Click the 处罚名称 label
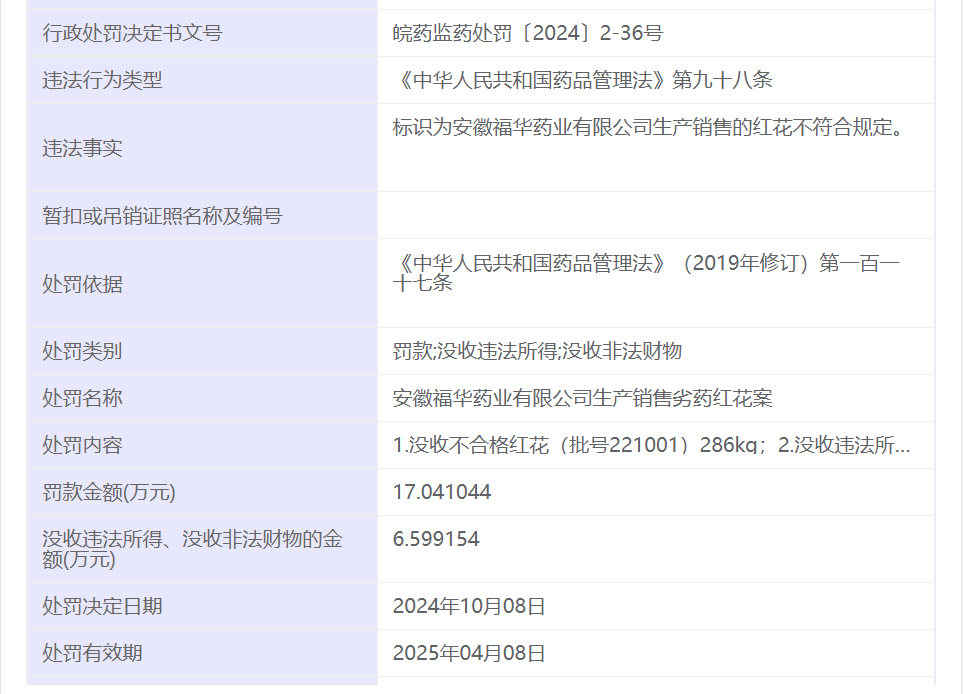 click(x=82, y=398)
